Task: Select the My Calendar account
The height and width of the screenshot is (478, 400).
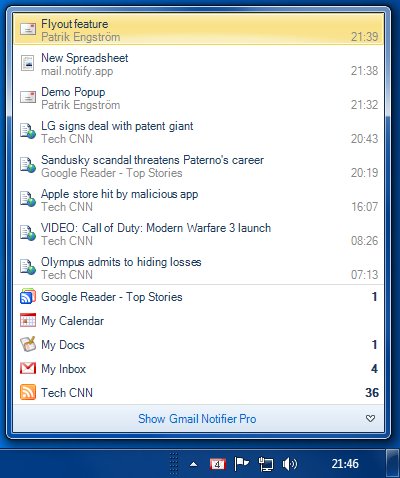Action: 199,321
